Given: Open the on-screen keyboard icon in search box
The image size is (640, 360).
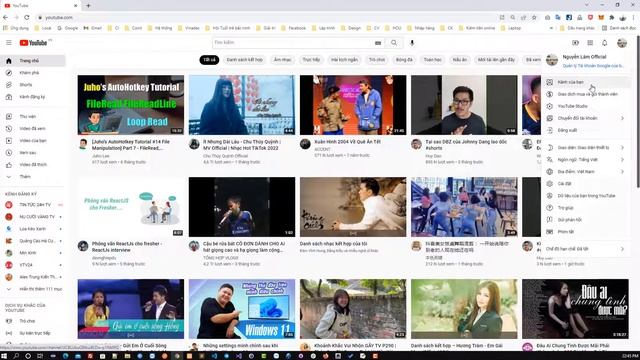Looking at the screenshot, I should [378, 42].
